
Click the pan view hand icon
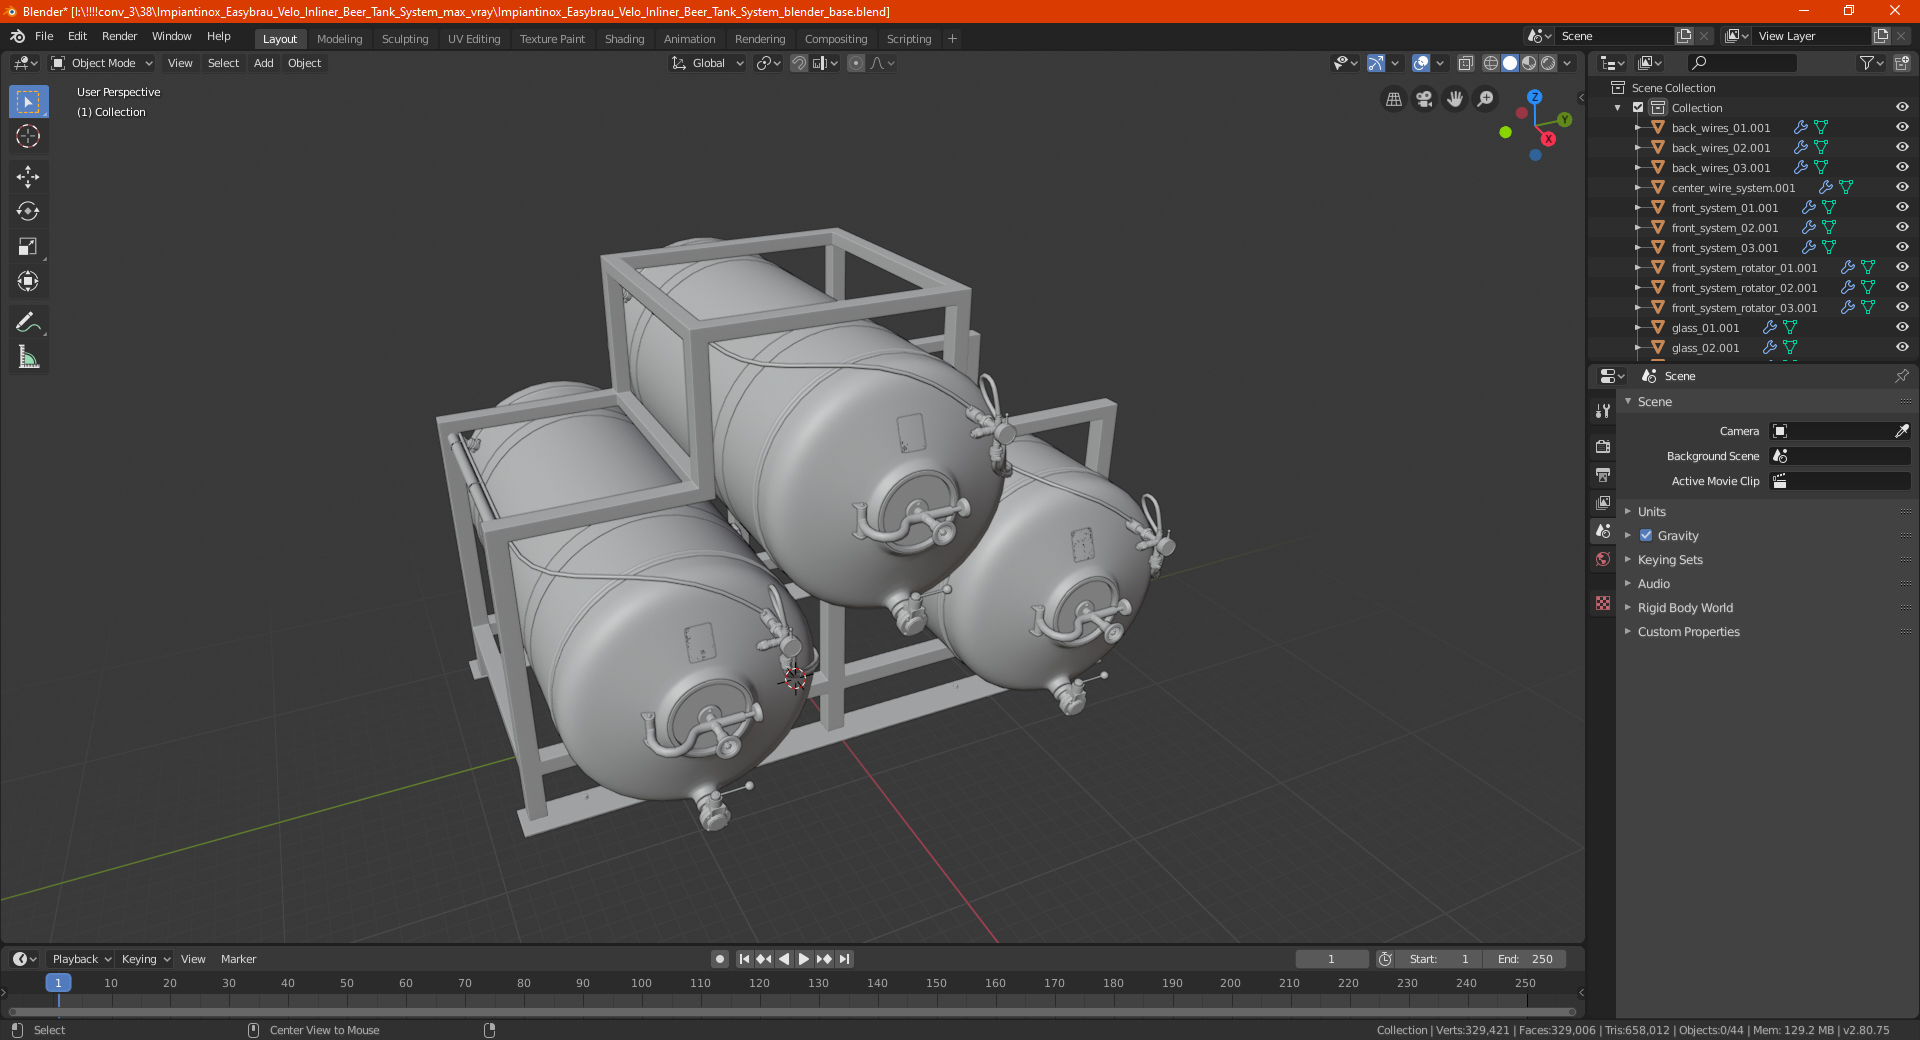click(x=1455, y=99)
